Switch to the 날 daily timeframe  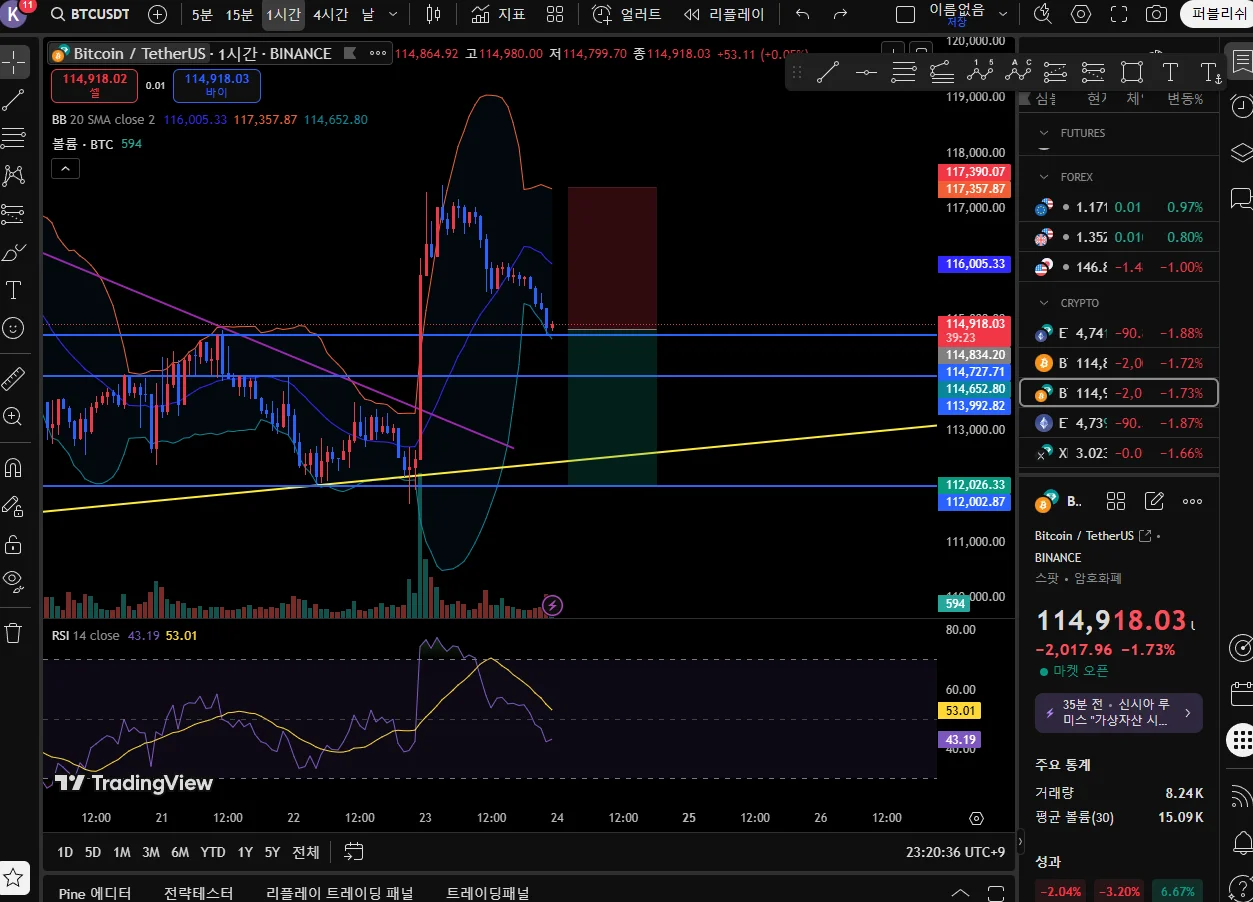click(368, 14)
